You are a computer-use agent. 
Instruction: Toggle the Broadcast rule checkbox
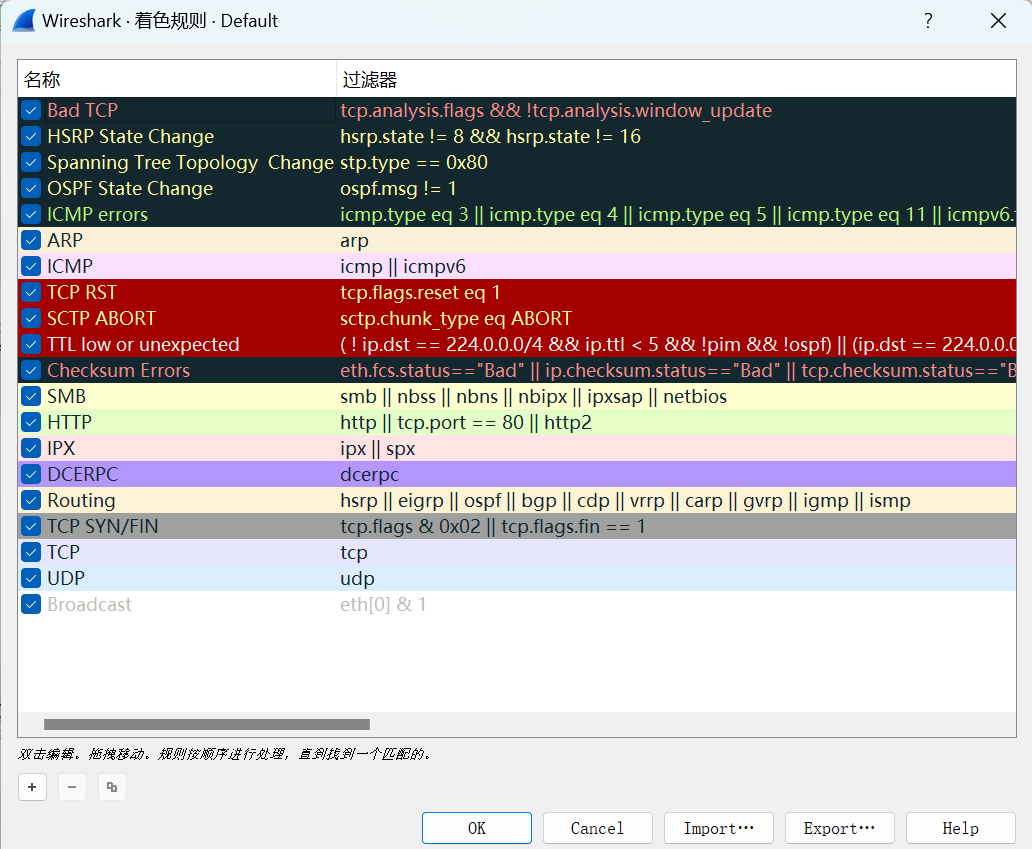[x=31, y=604]
